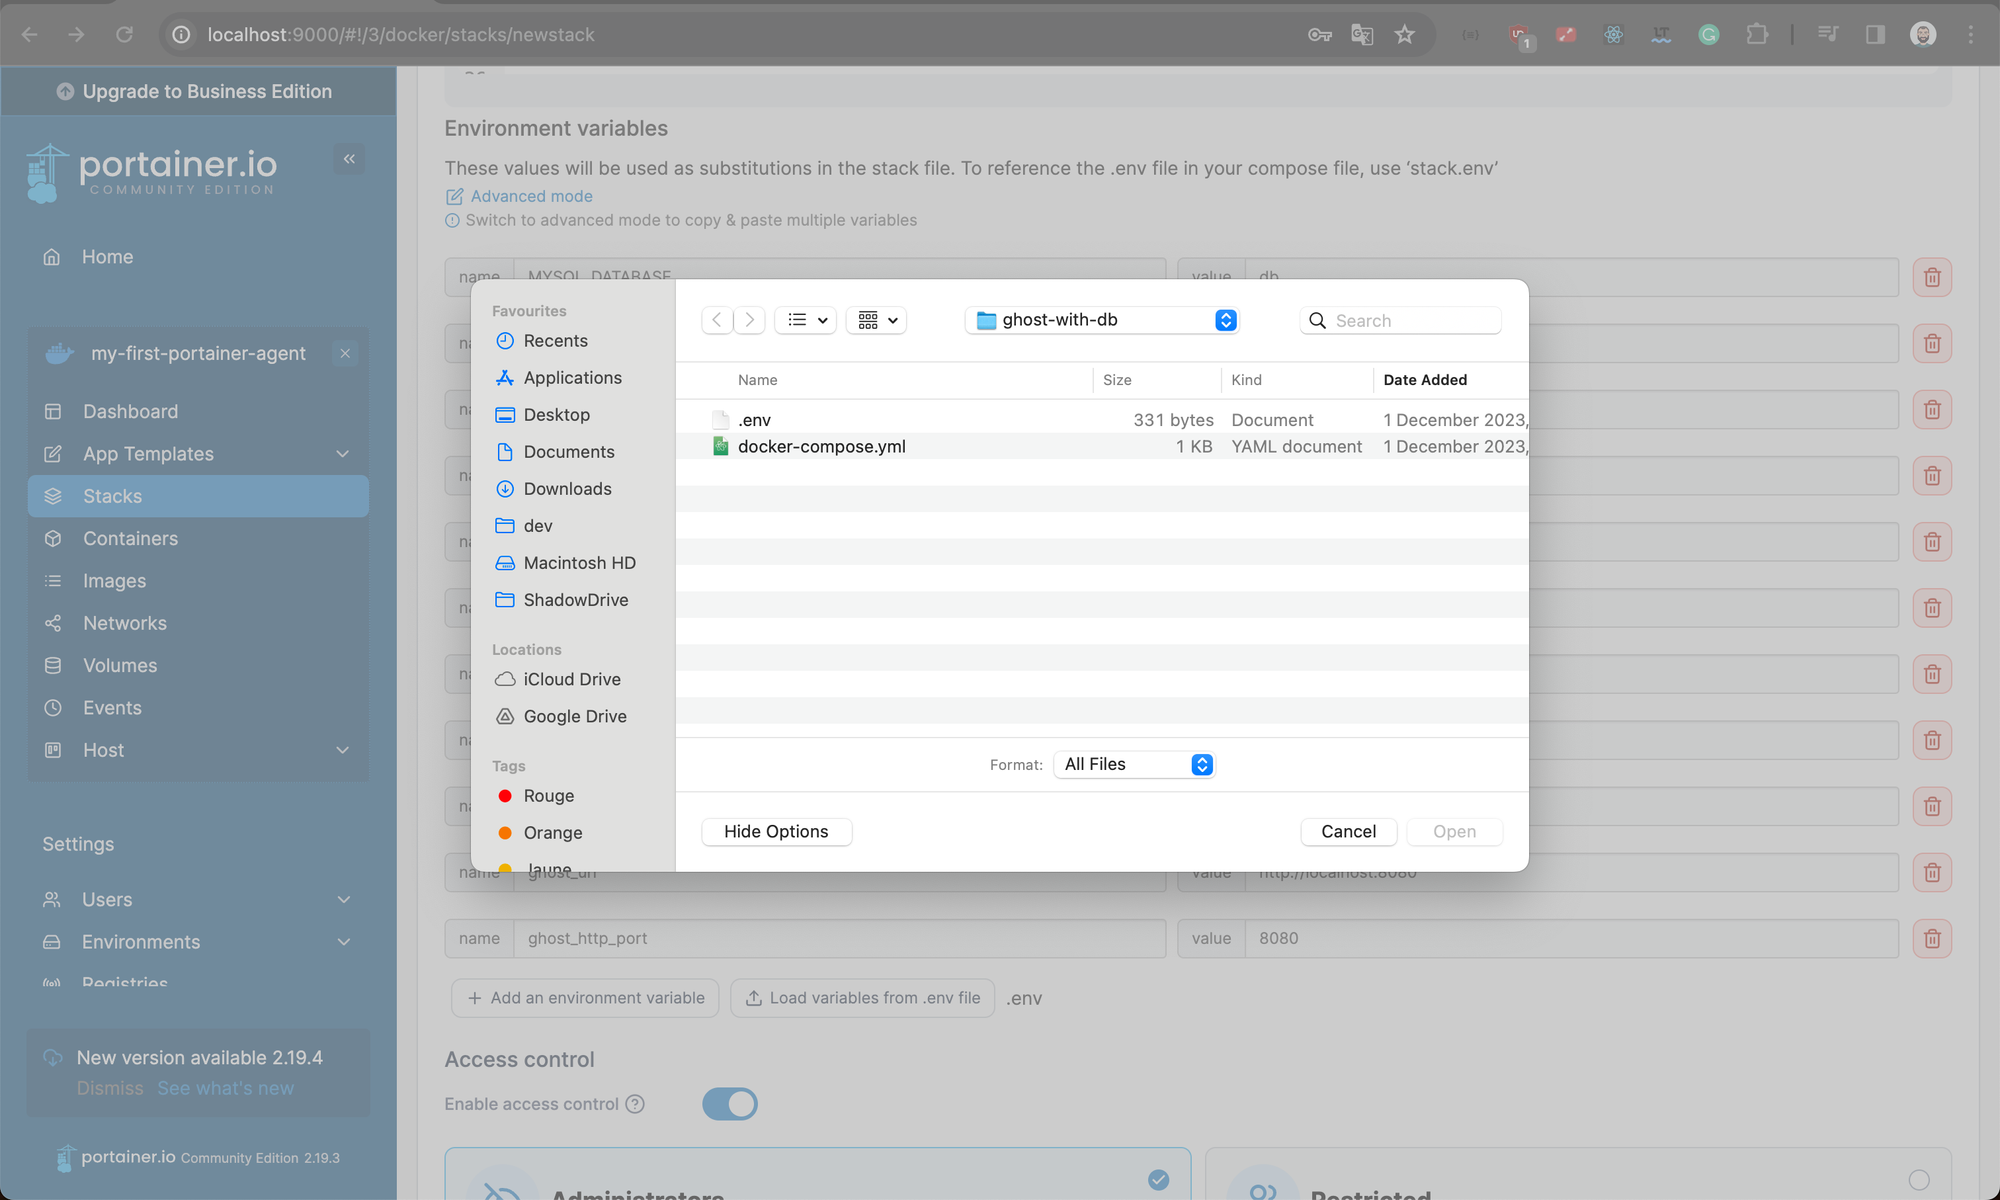Close the my-first-portainer-agent environment
Viewport: 2000px width, 1200px height.
point(345,353)
